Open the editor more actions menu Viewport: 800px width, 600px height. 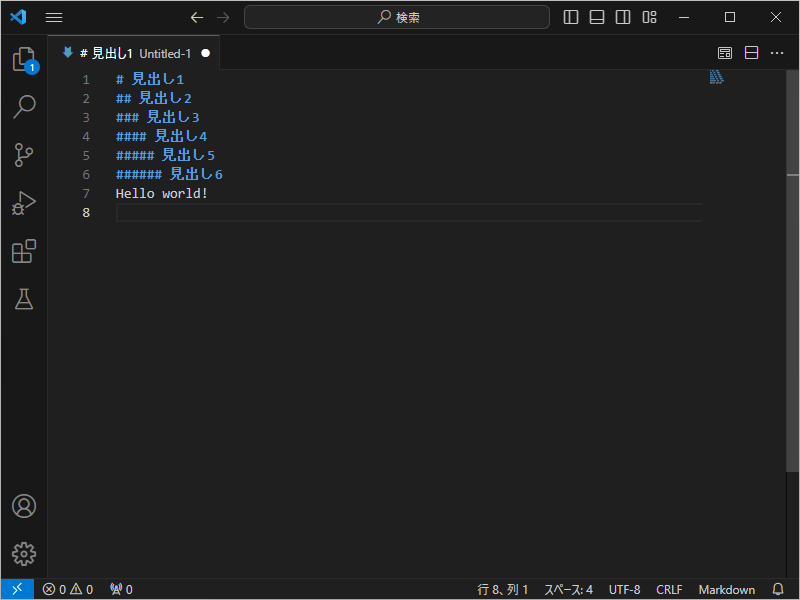tap(777, 52)
